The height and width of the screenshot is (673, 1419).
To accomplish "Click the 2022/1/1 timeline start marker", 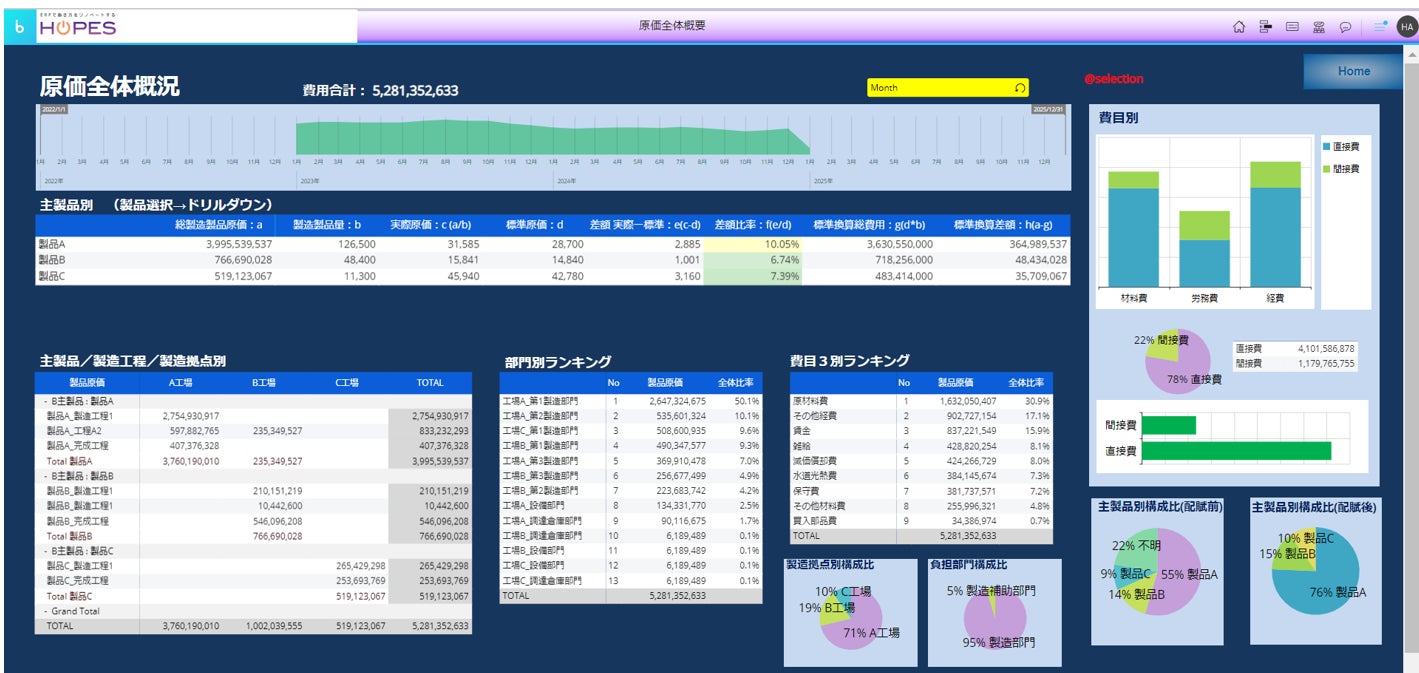I will [53, 109].
